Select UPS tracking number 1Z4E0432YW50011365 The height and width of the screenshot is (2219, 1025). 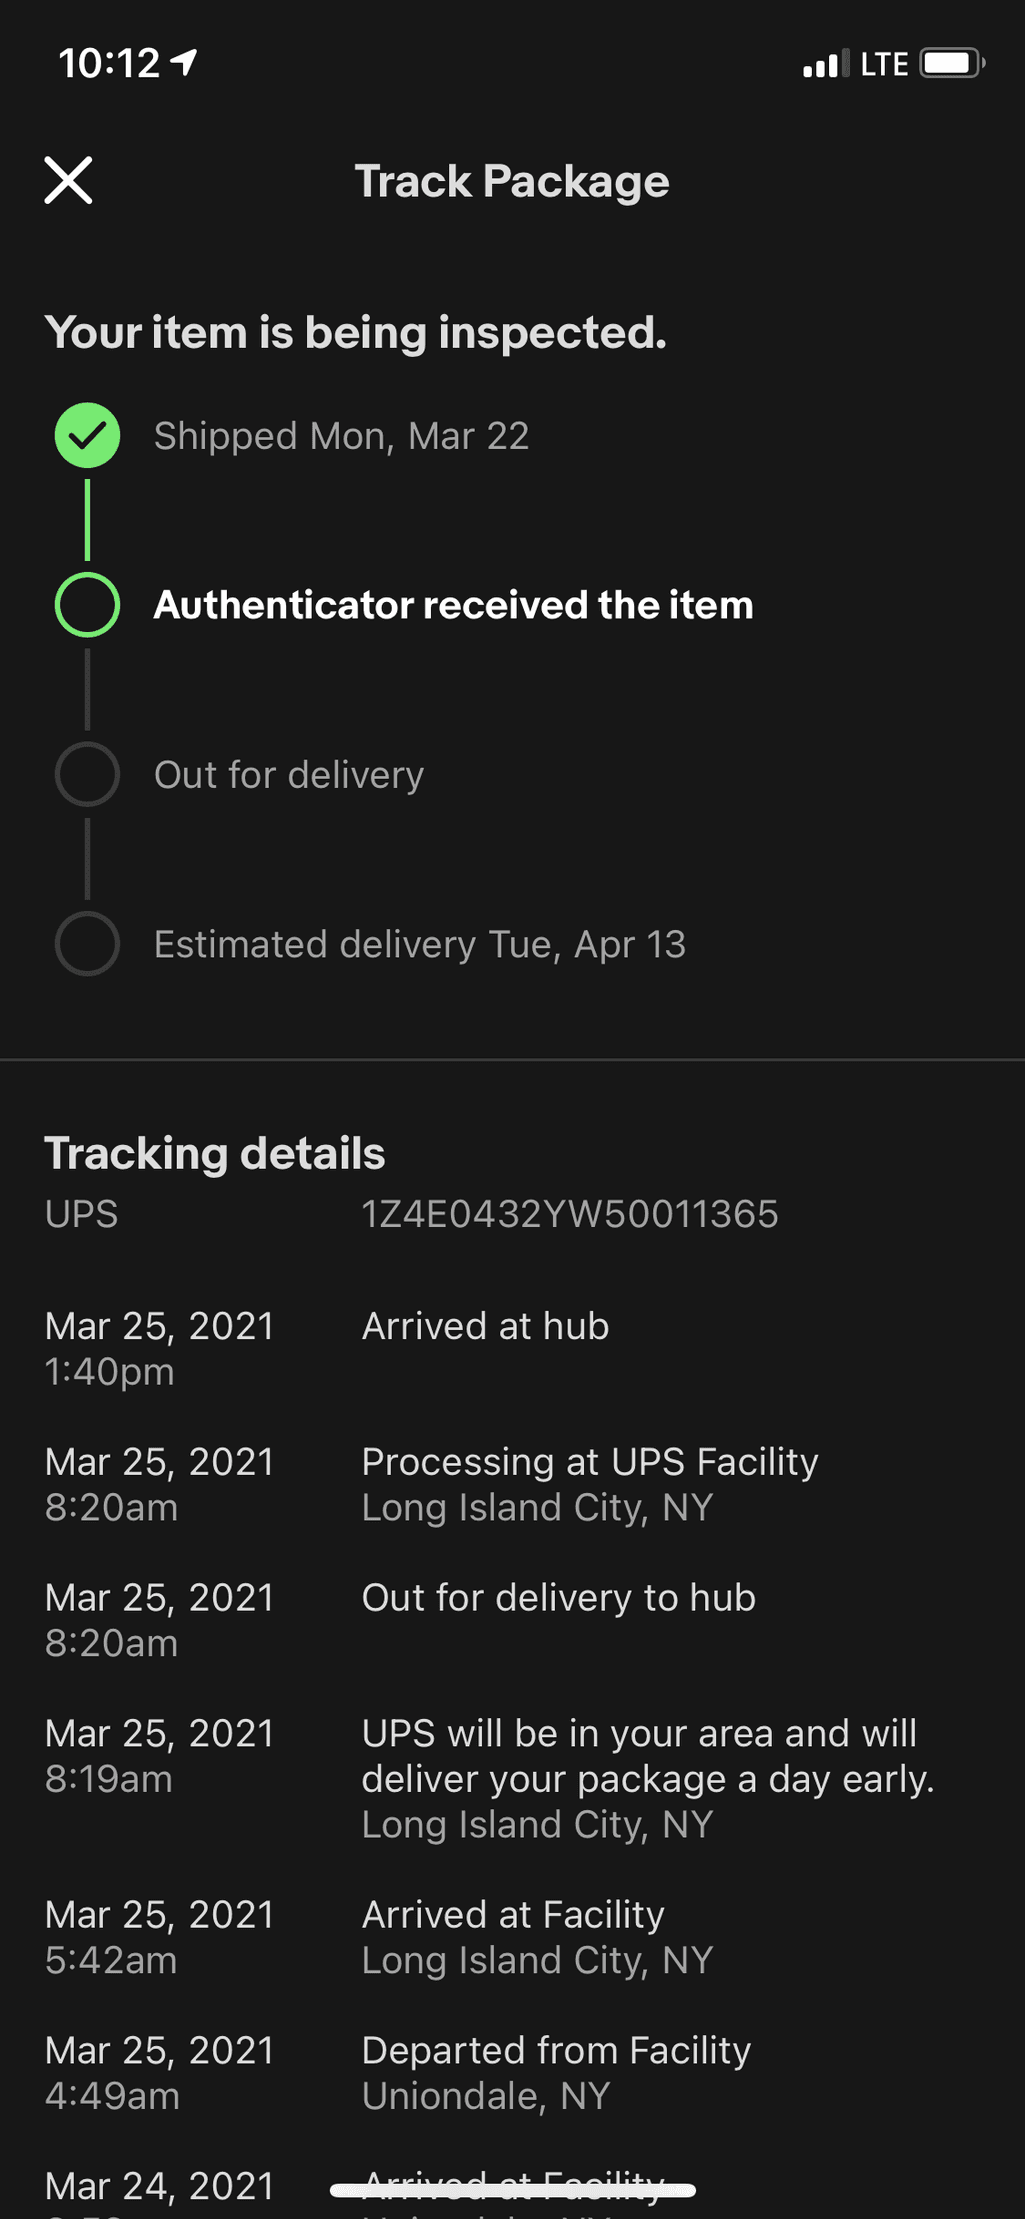point(569,1214)
